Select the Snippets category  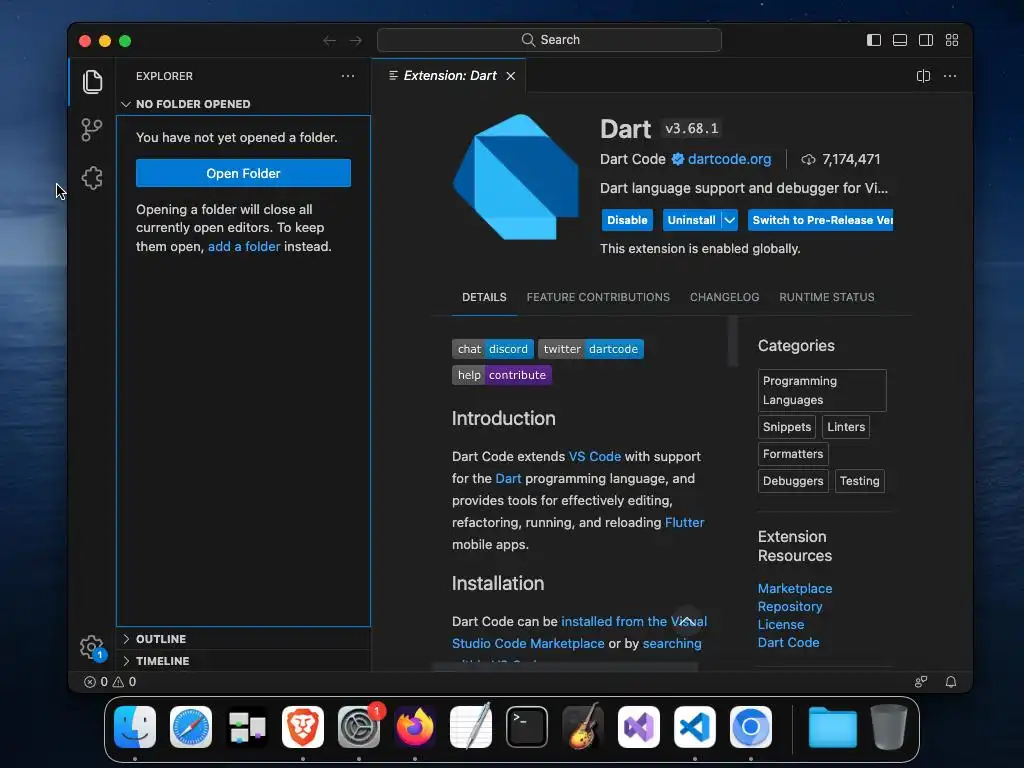click(x=787, y=427)
